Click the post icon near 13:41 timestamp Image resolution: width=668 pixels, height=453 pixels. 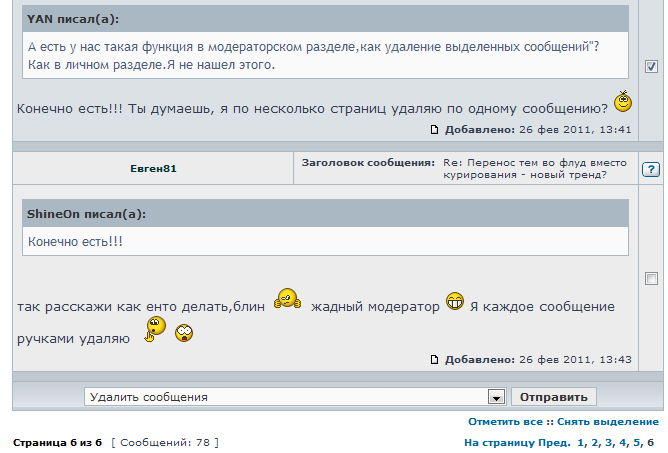pyautogui.click(x=434, y=130)
